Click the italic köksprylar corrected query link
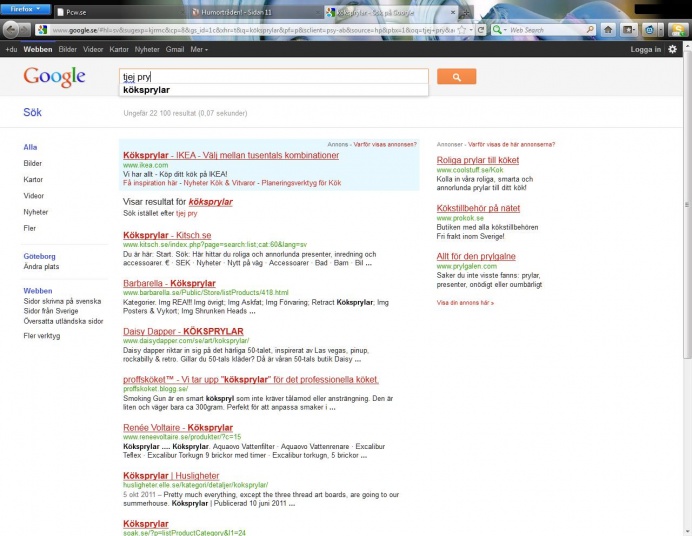The height and width of the screenshot is (536, 692). coord(211,202)
